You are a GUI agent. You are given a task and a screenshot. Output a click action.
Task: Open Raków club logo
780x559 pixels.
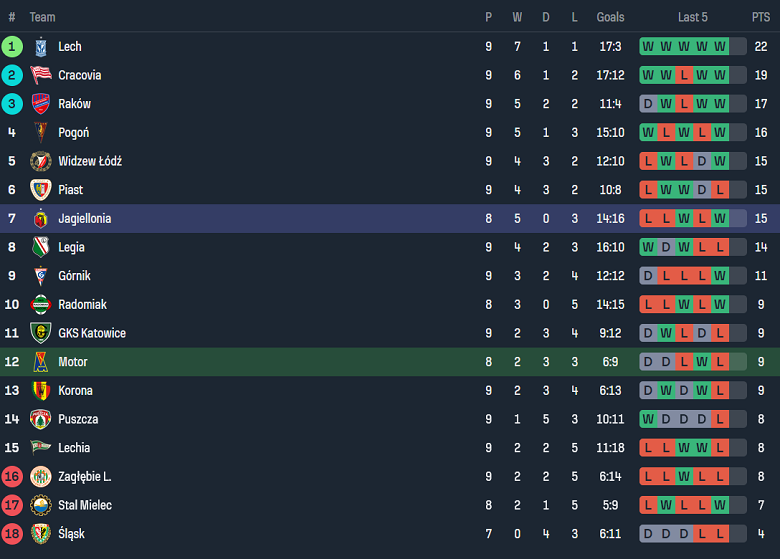41,104
